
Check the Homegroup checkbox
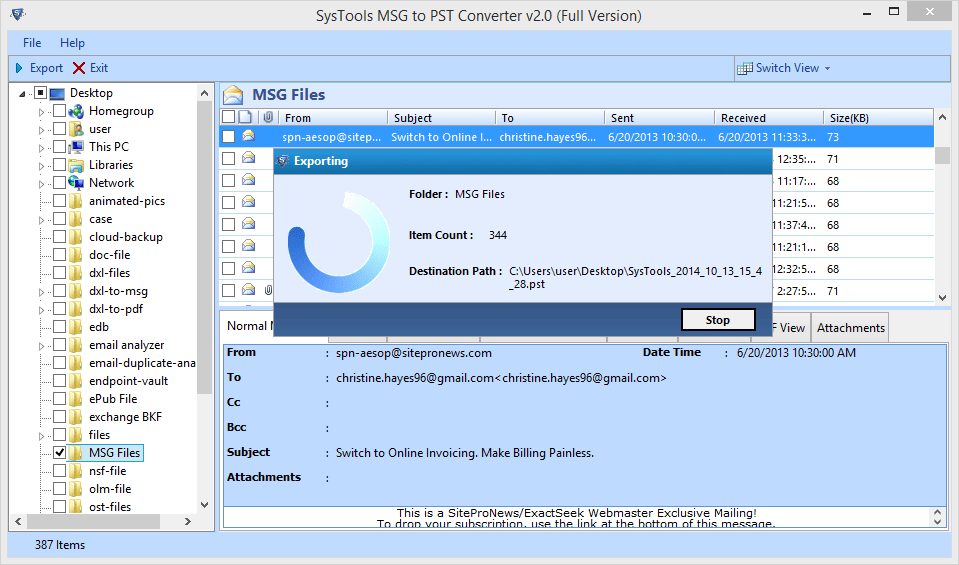(x=59, y=111)
